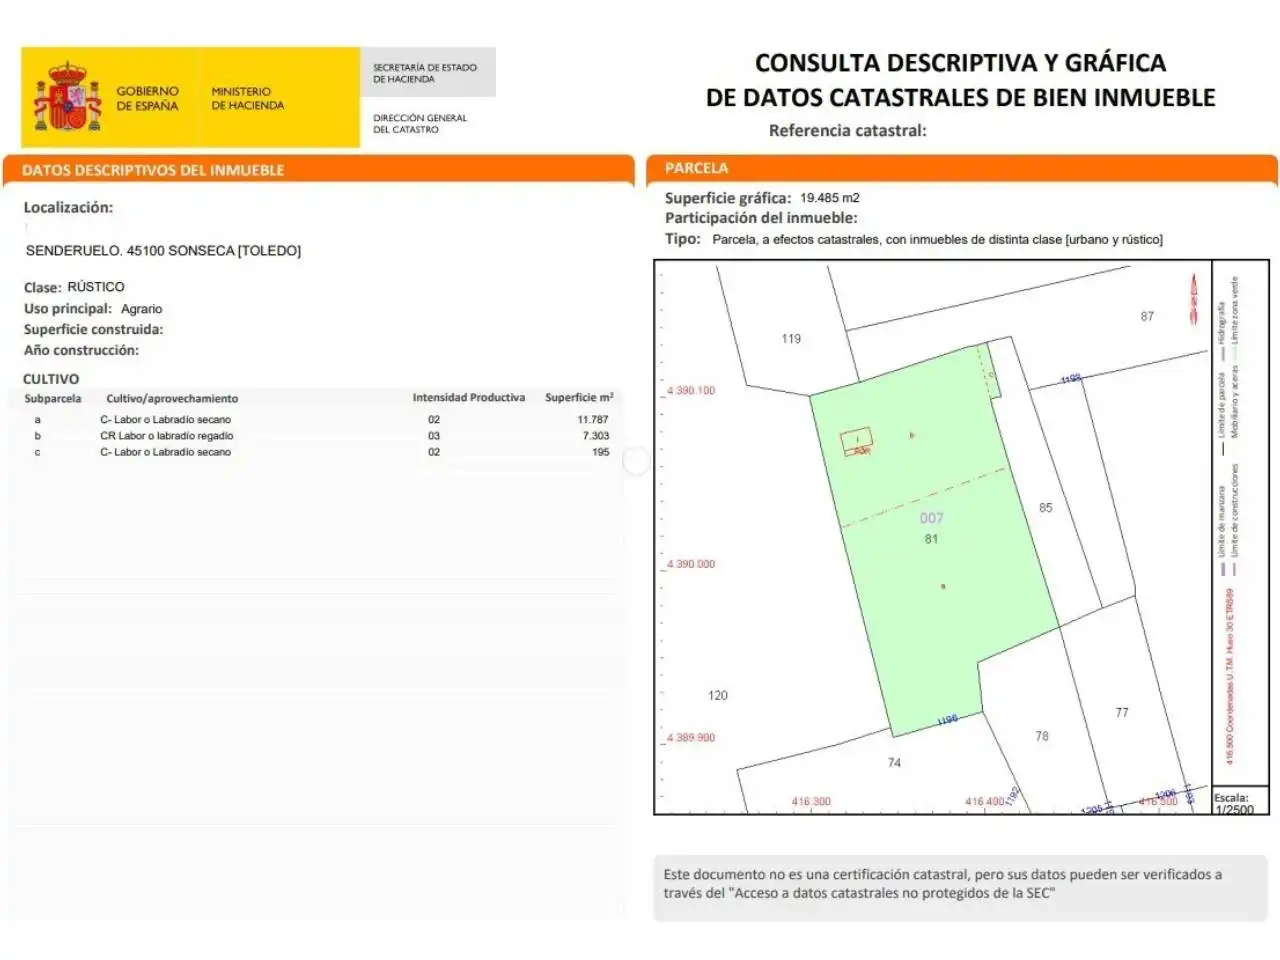Click the 4.389.900 coordinate label
1280x960 pixels.
click(691, 738)
